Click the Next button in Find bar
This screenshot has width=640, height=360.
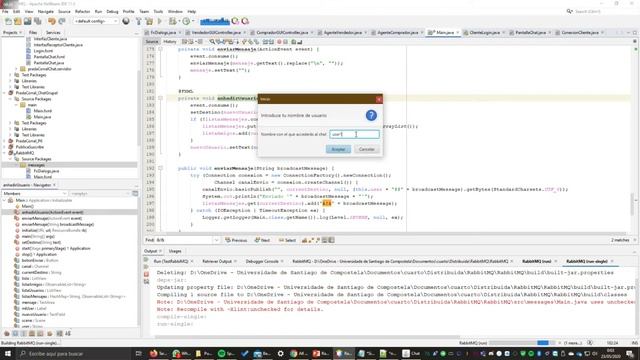click(262, 240)
